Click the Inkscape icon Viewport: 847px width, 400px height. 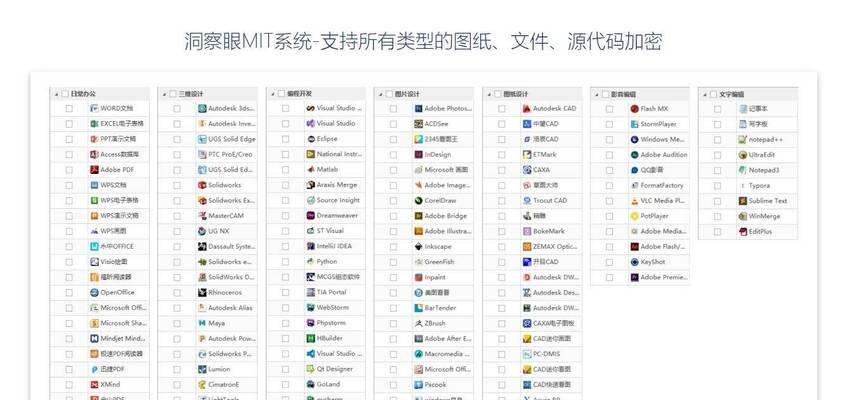[x=418, y=246]
